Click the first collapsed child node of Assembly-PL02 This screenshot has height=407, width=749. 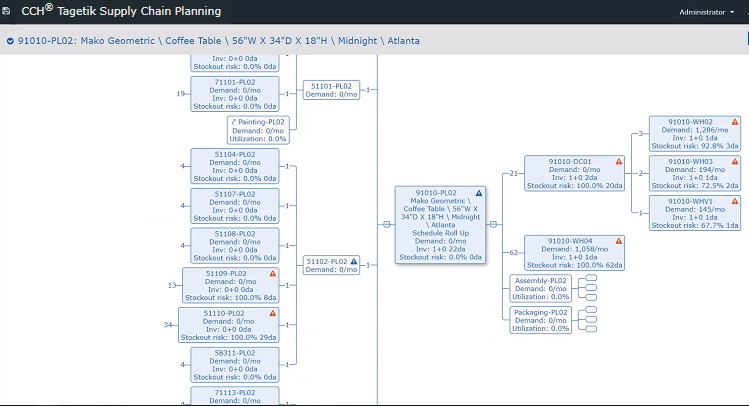[591, 278]
